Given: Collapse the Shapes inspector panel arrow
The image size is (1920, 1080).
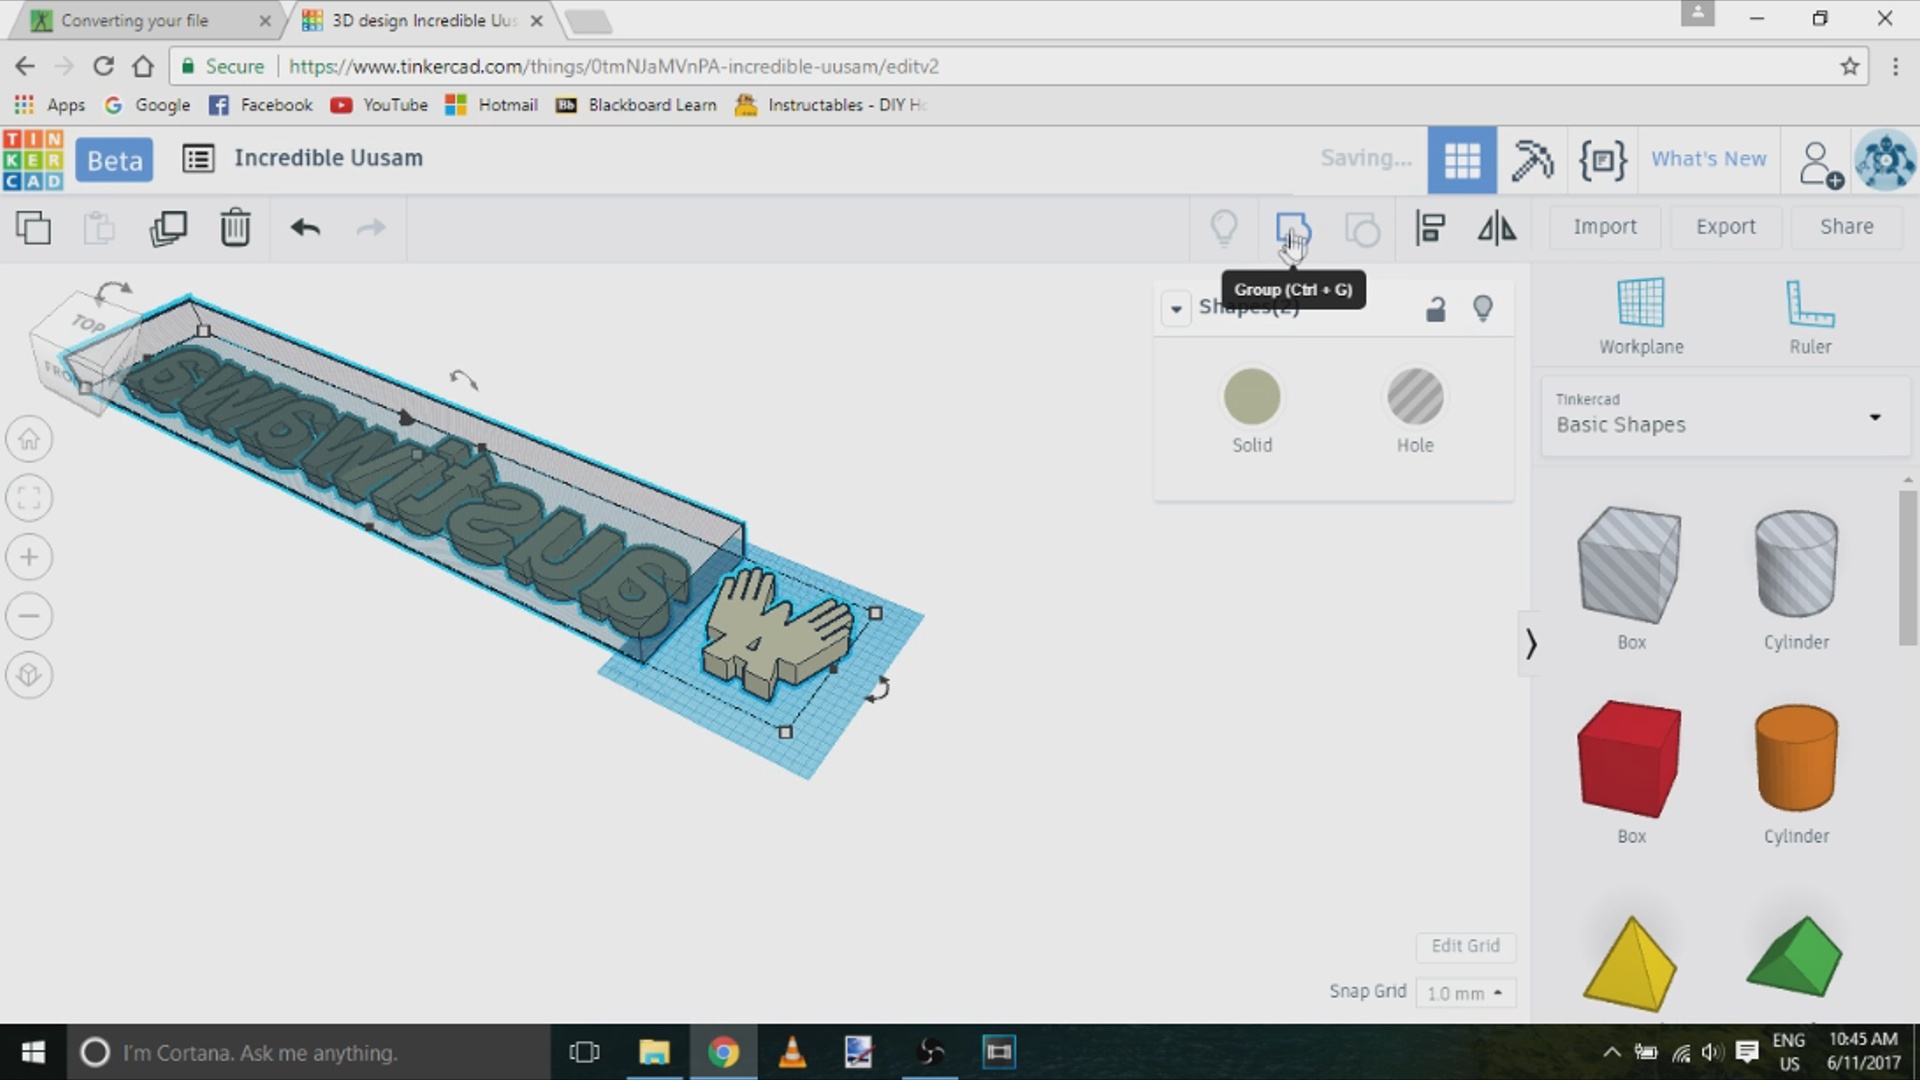Looking at the screenshot, I should coord(1176,308).
